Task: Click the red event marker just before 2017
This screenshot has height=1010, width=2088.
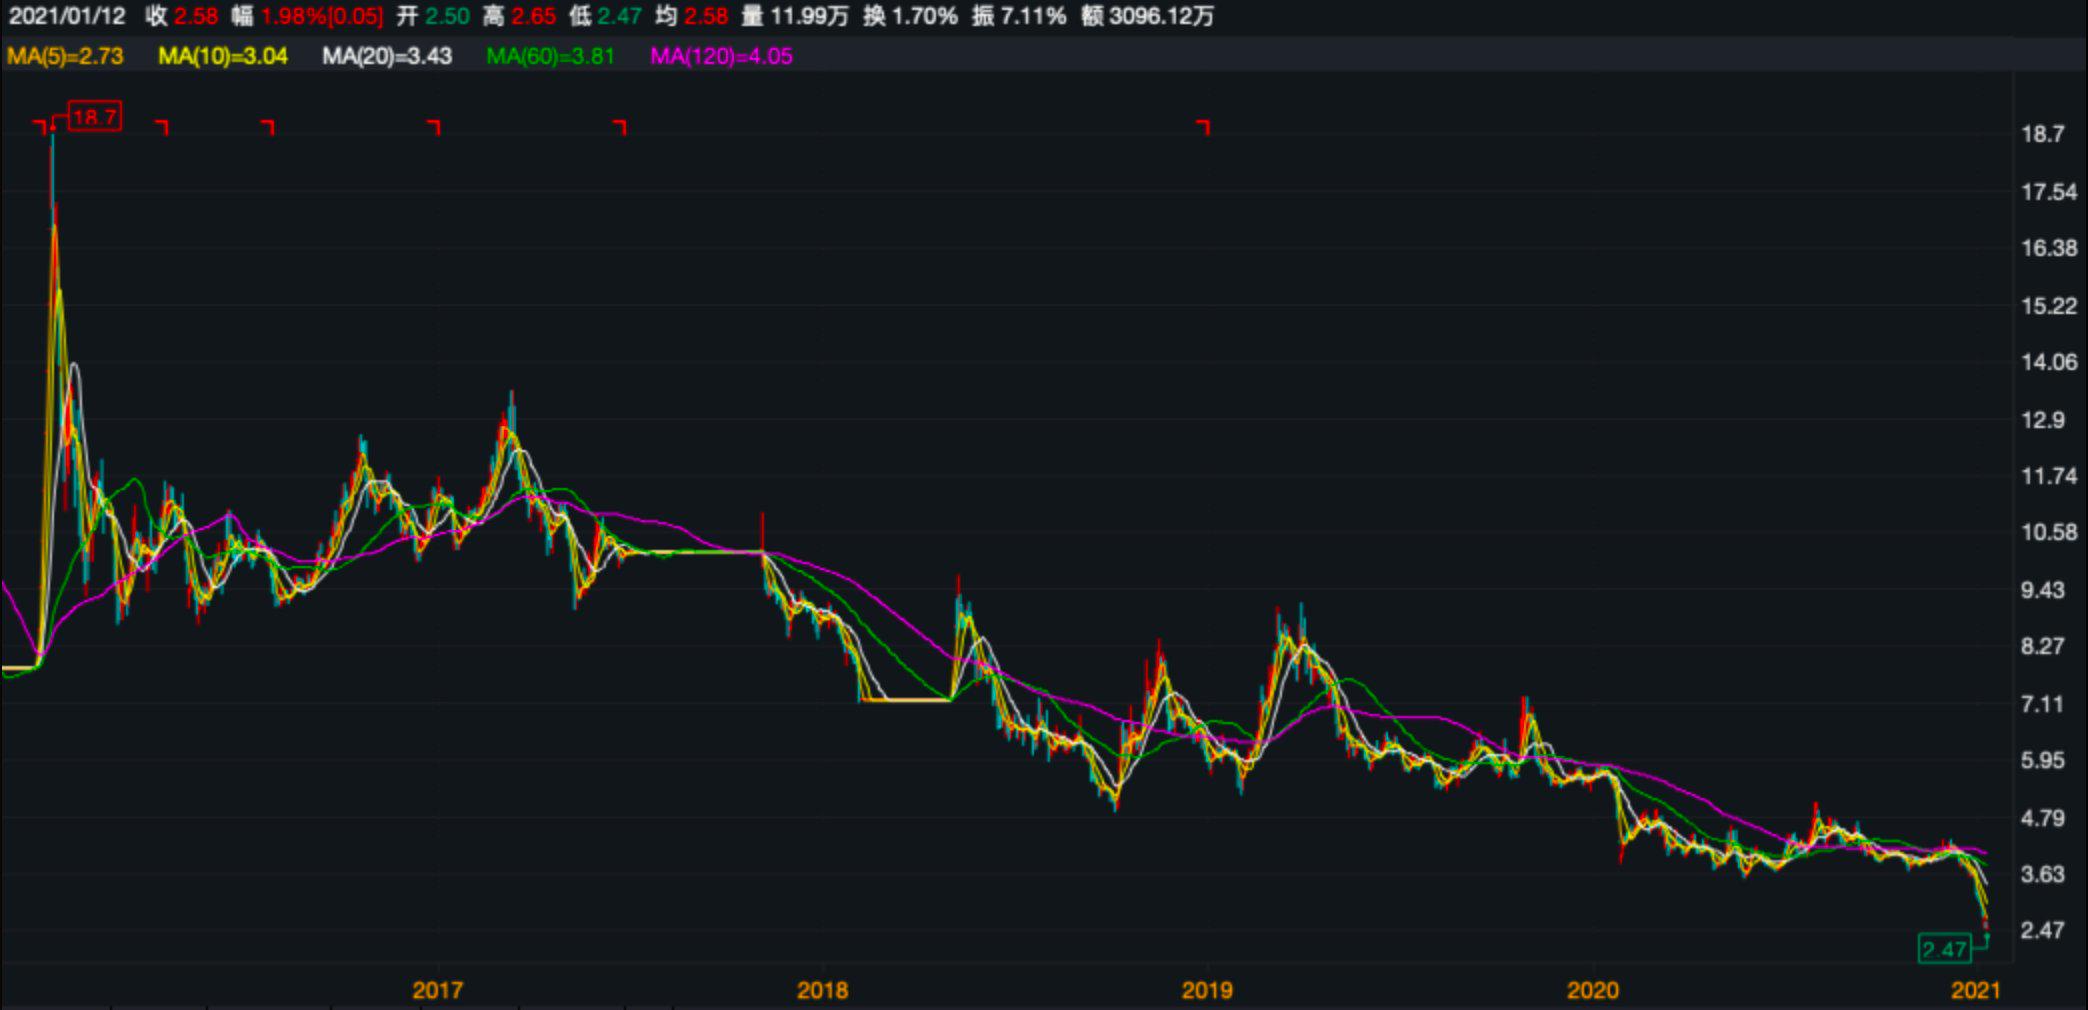Action: pyautogui.click(x=434, y=126)
